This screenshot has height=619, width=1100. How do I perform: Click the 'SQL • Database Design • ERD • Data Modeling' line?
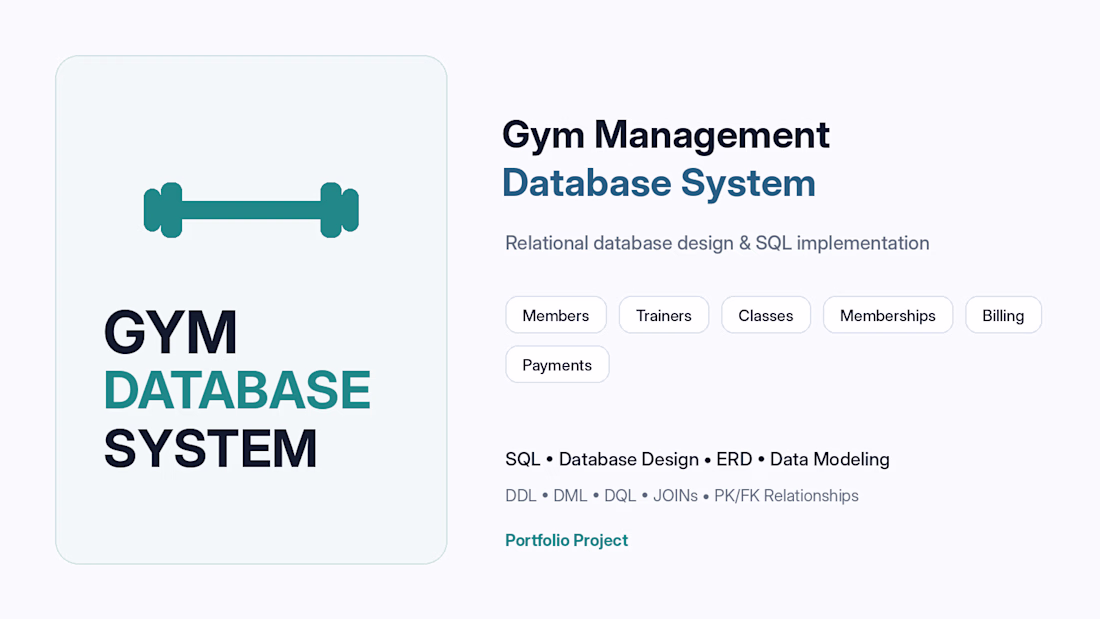coord(697,459)
